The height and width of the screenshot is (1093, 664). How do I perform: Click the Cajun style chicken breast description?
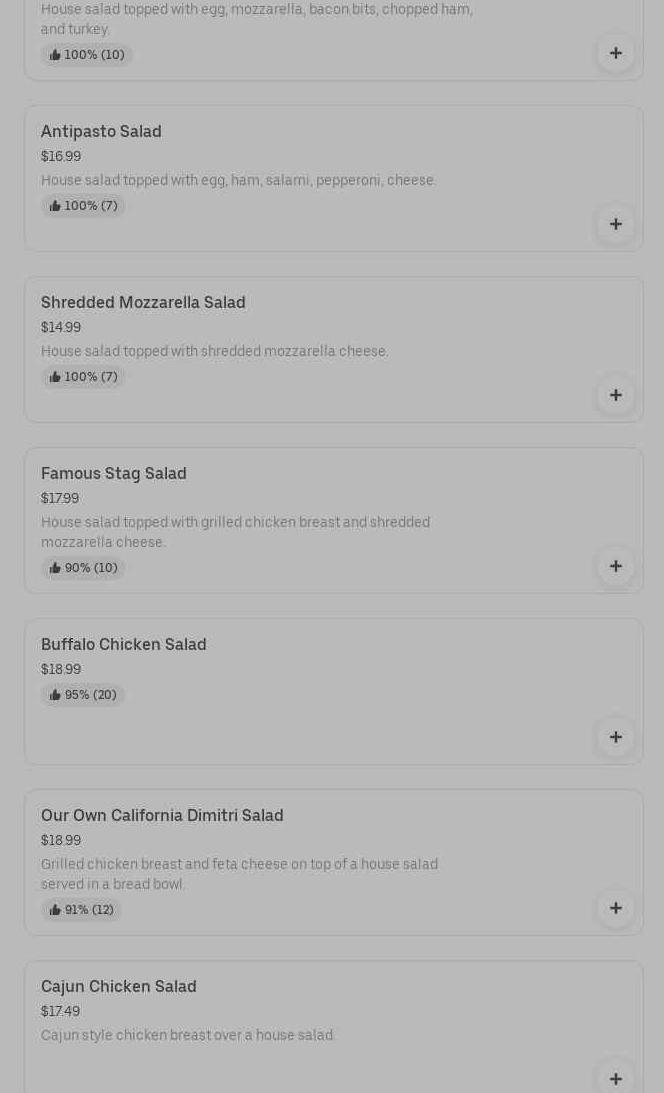point(188,1035)
